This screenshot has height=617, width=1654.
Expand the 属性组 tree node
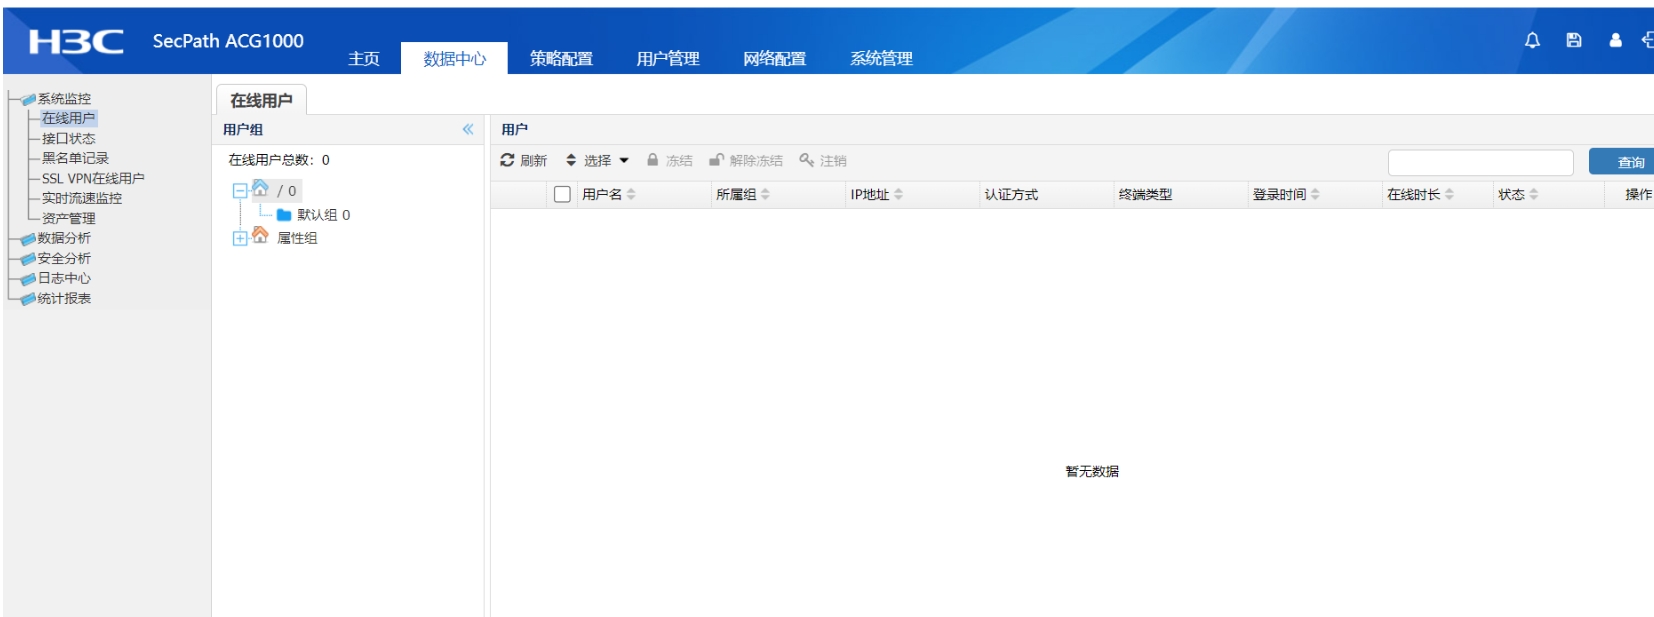(239, 238)
